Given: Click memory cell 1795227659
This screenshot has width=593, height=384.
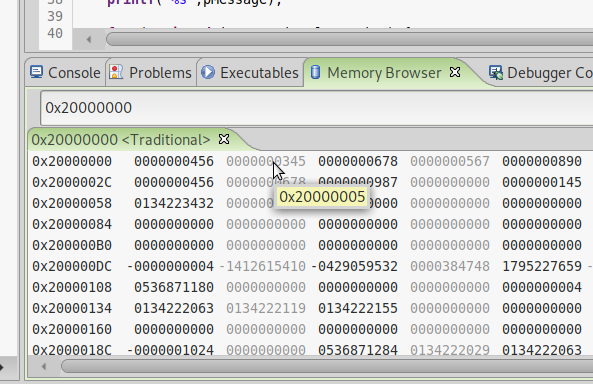Looking at the screenshot, I should 542,266.
